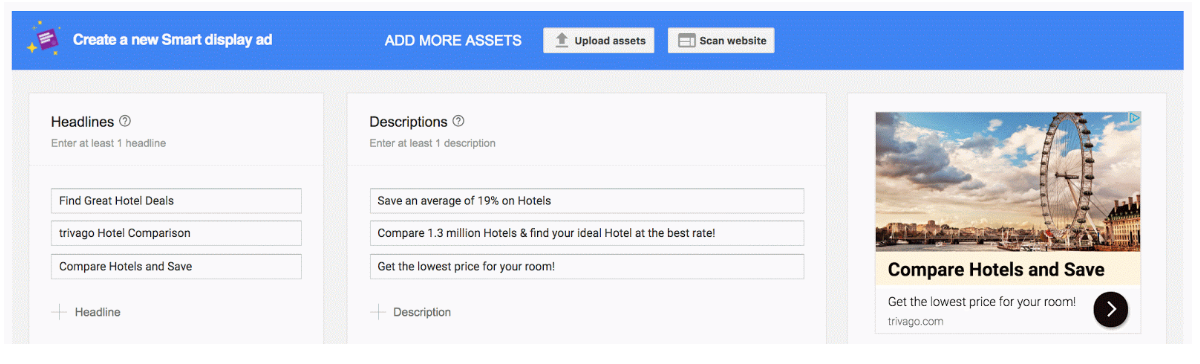Screen dimensions: 1200x364
Task: Click the plus icon beside Description
Action: click(x=378, y=312)
